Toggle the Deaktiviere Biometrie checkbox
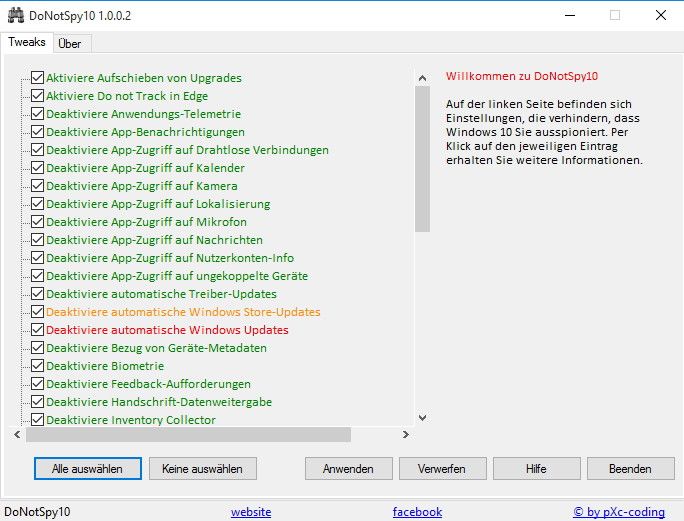 (x=38, y=366)
